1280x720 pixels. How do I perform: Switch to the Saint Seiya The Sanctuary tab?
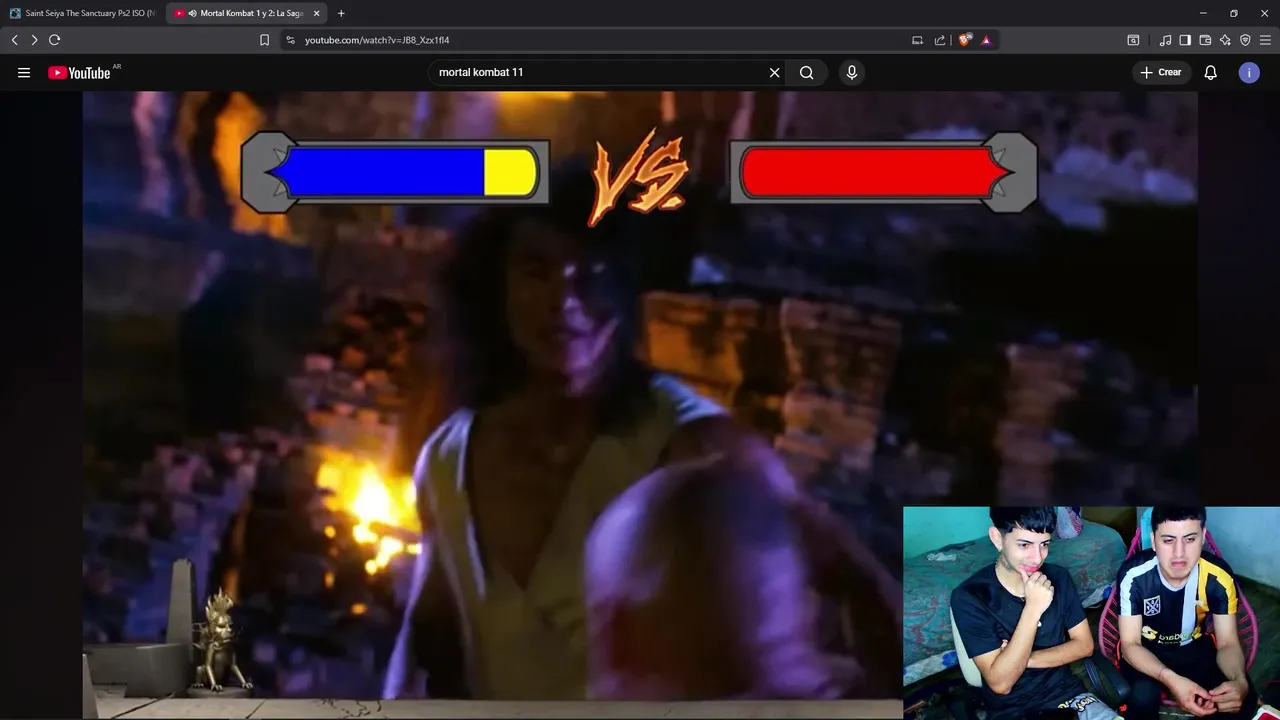coord(83,13)
